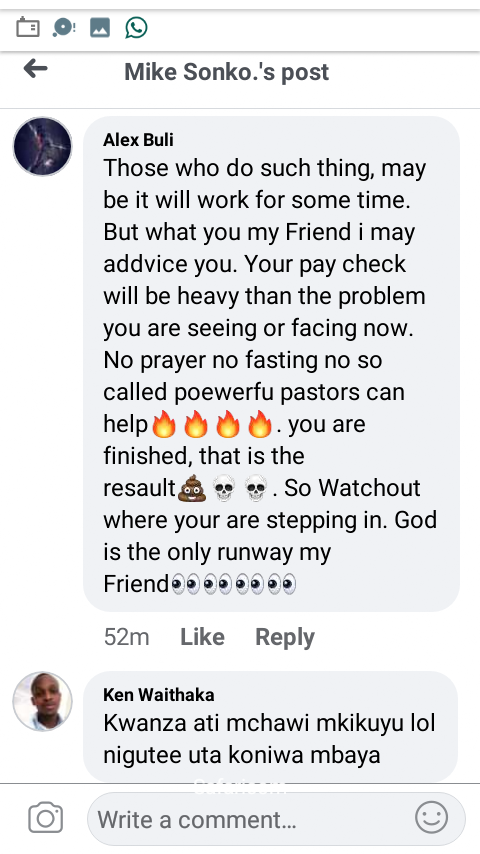Open Alex Buli's name link
This screenshot has height=854, width=480.
(138, 140)
